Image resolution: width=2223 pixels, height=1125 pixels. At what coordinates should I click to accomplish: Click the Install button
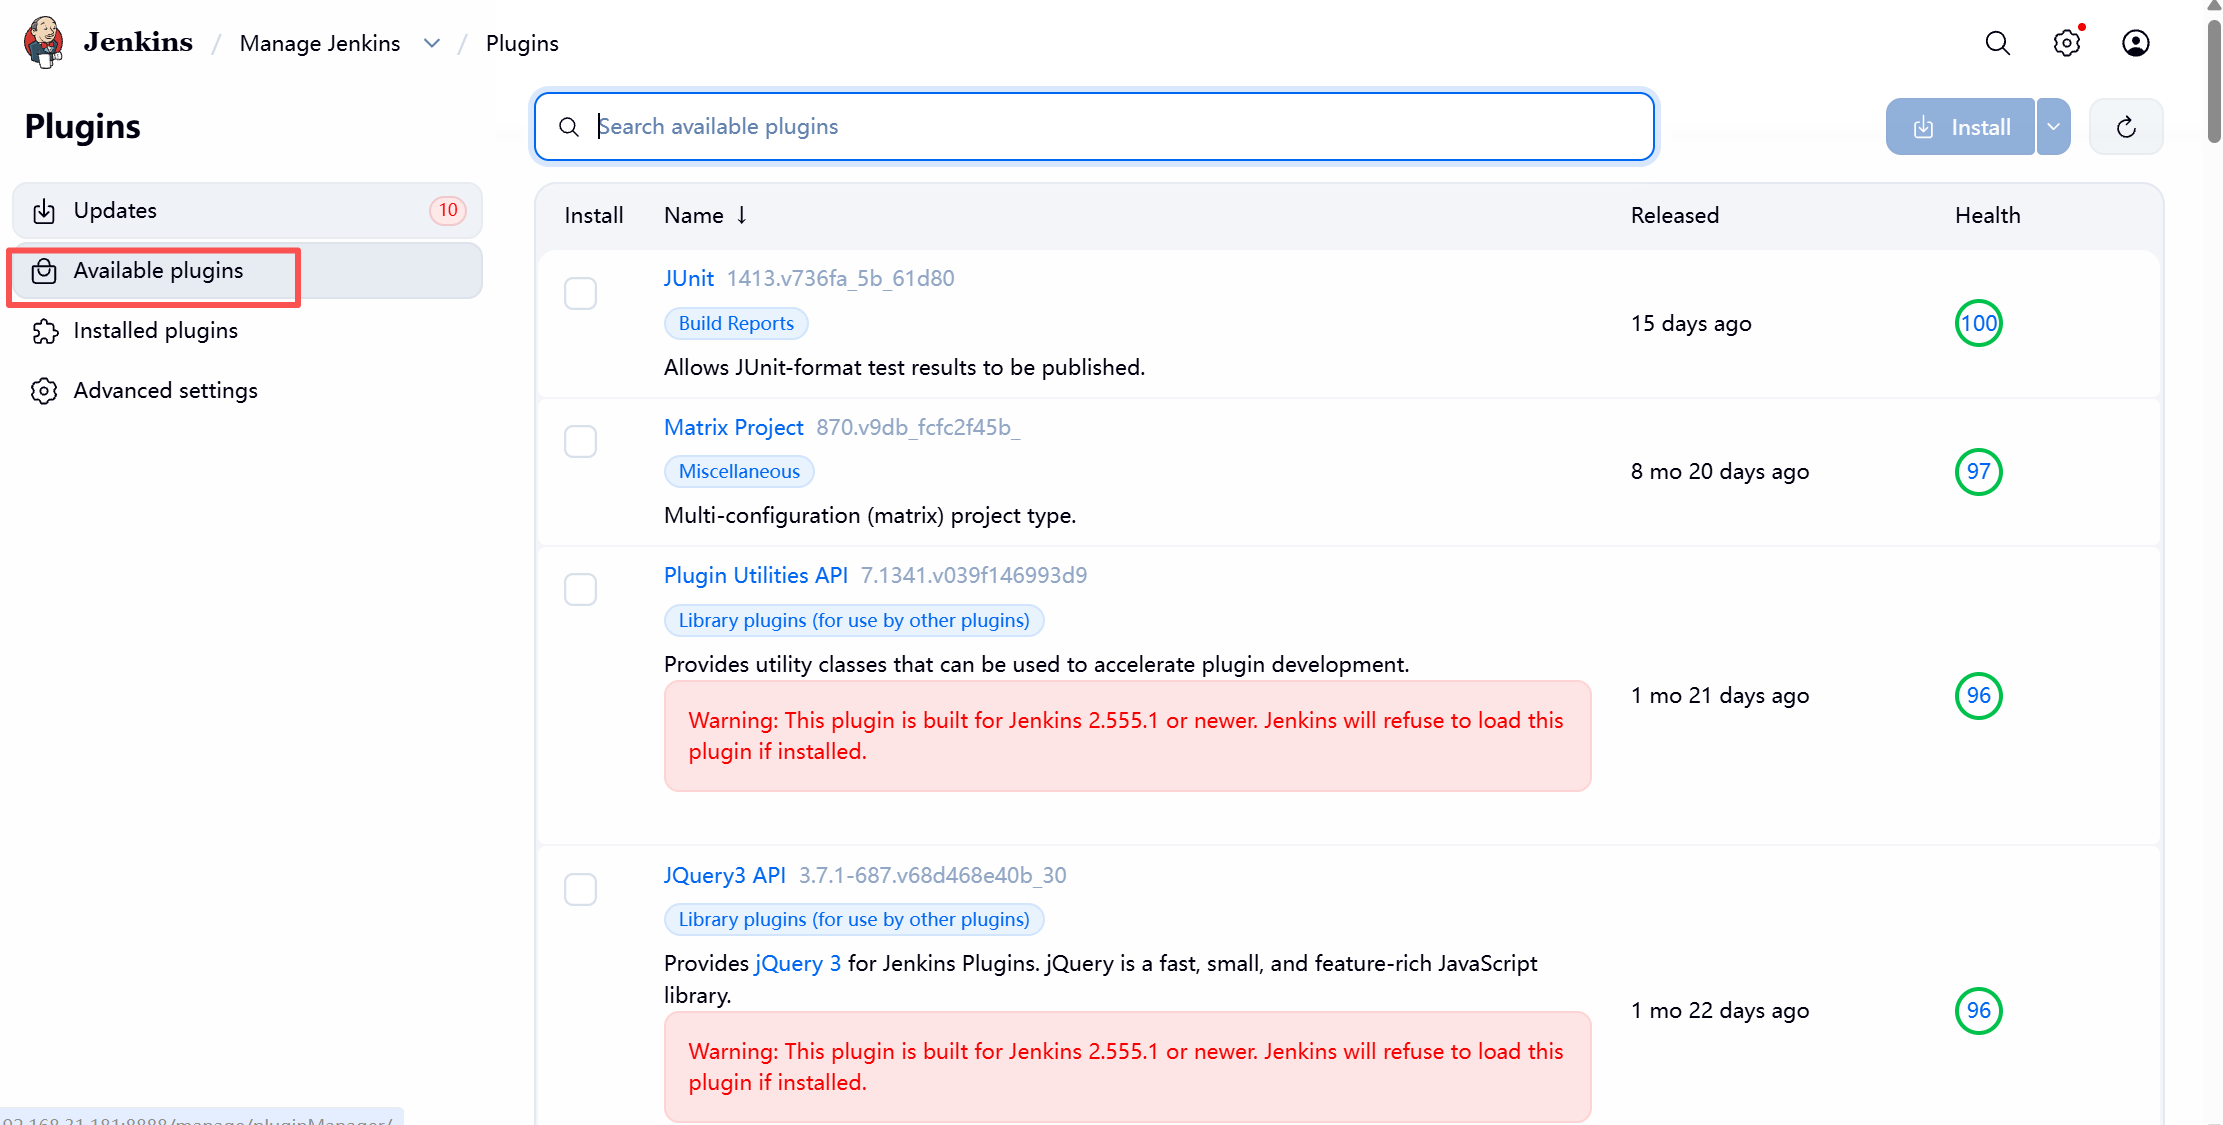[1960, 127]
